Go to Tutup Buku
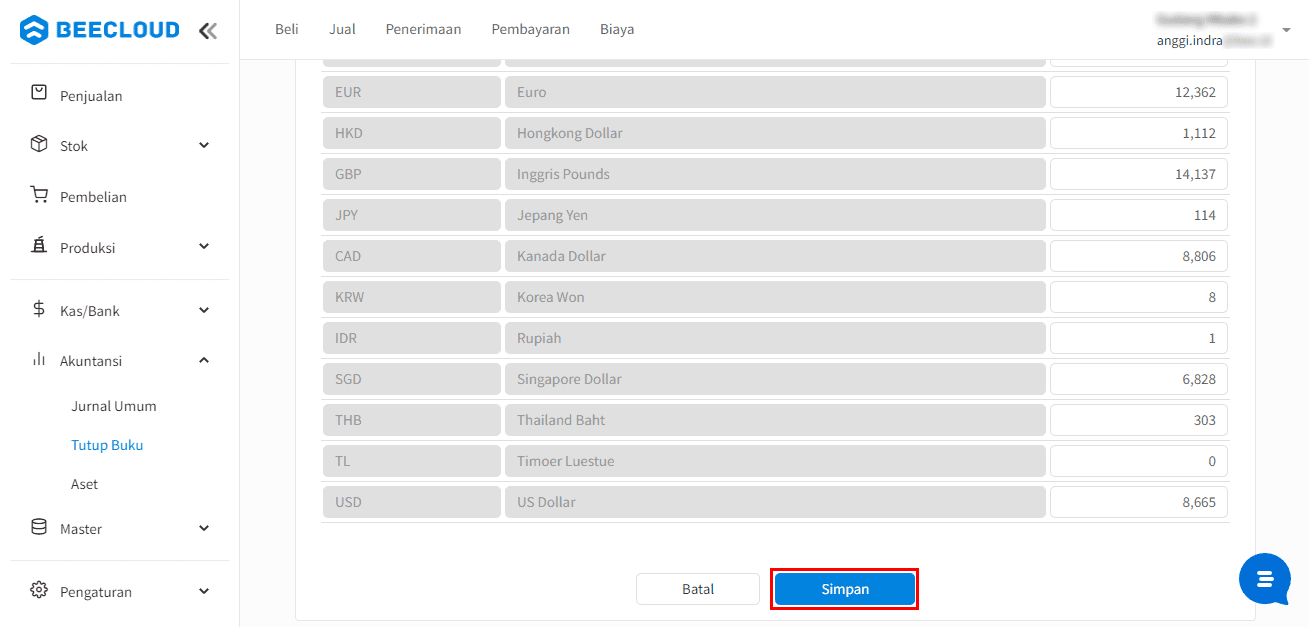This screenshot has width=1309, height=627. 107,445
